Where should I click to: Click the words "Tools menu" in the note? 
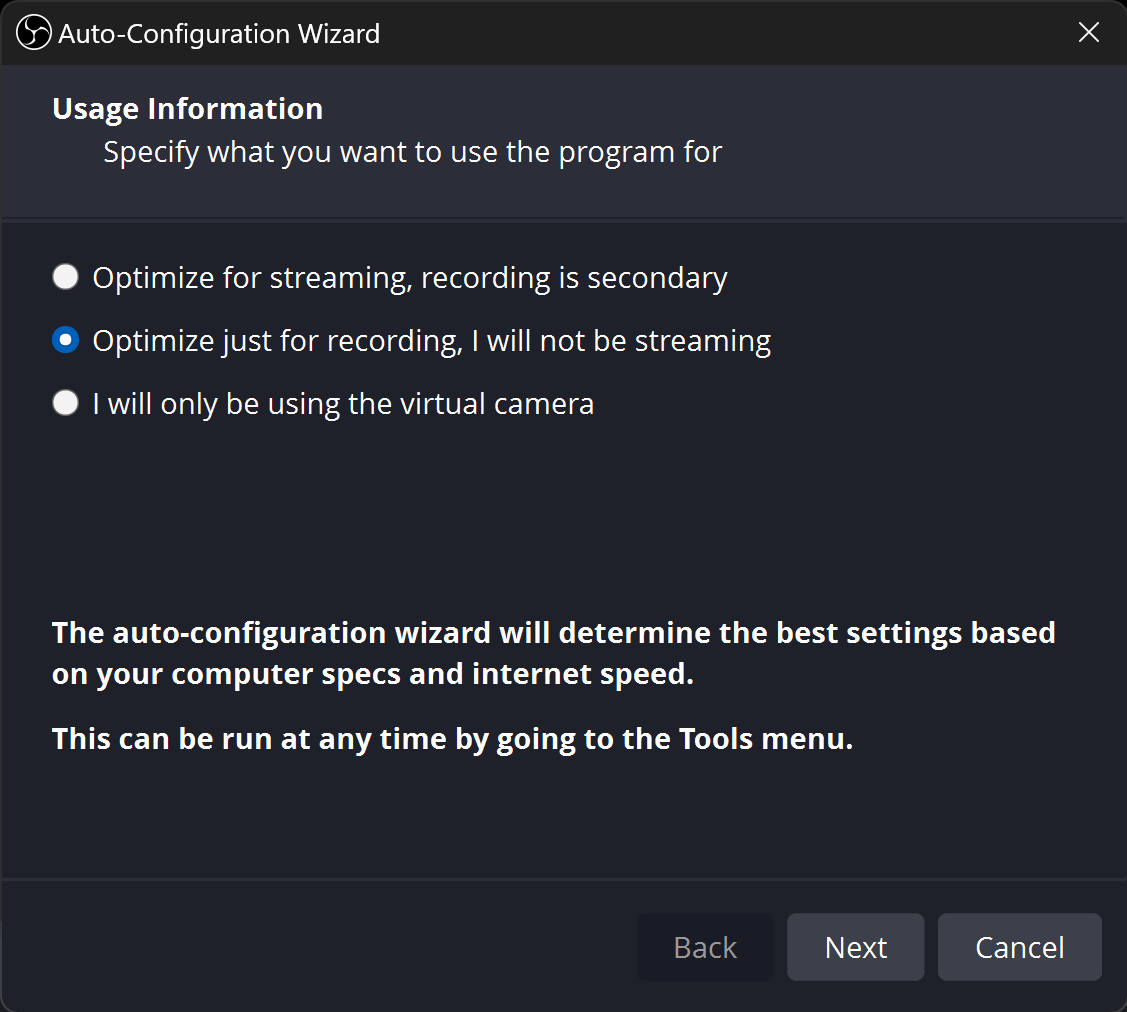click(765, 740)
